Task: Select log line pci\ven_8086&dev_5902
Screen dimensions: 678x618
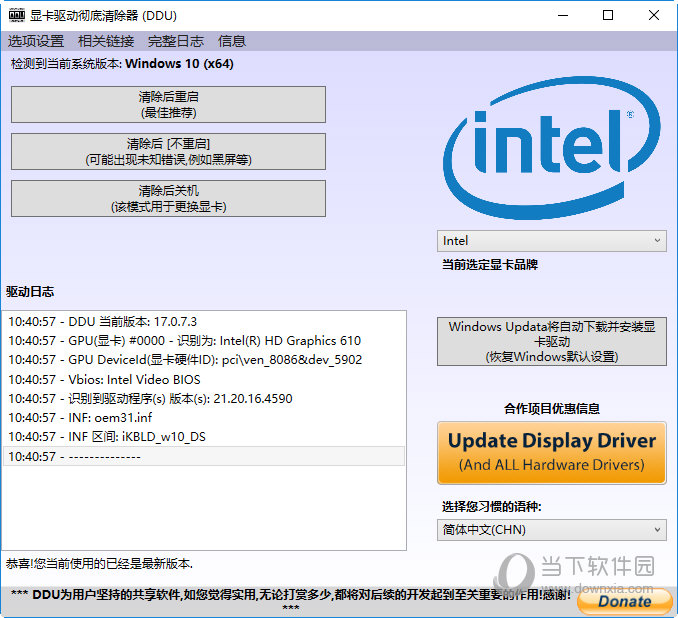Action: [204, 360]
